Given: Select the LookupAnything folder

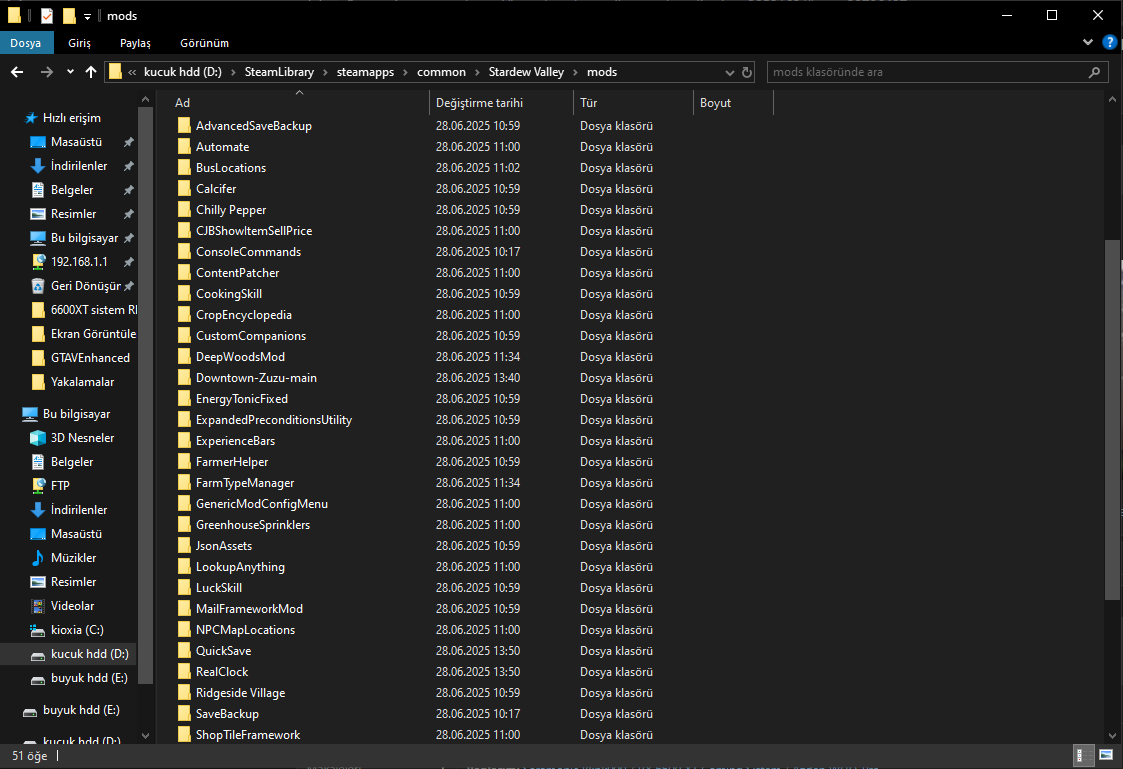Looking at the screenshot, I should 241,566.
